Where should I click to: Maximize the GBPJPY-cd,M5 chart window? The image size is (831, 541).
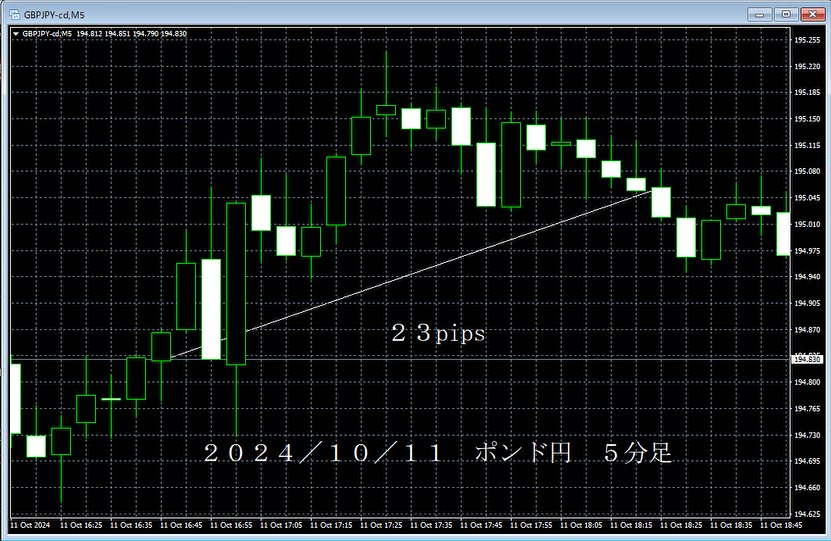[786, 14]
